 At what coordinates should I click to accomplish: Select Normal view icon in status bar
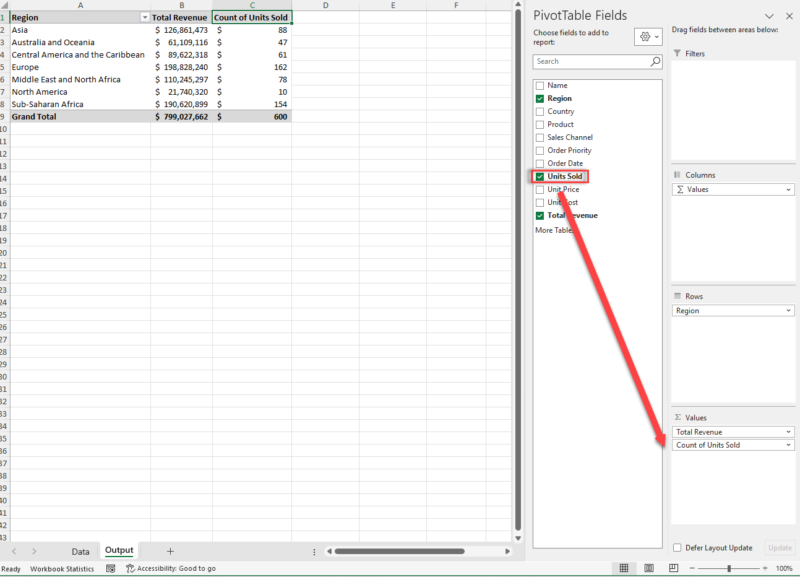tap(624, 567)
